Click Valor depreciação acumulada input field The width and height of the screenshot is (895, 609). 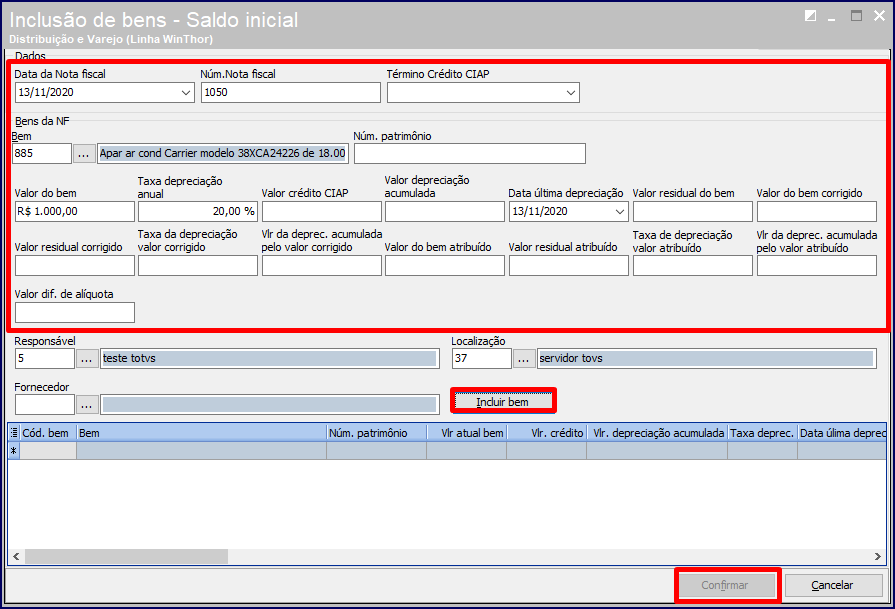(445, 212)
